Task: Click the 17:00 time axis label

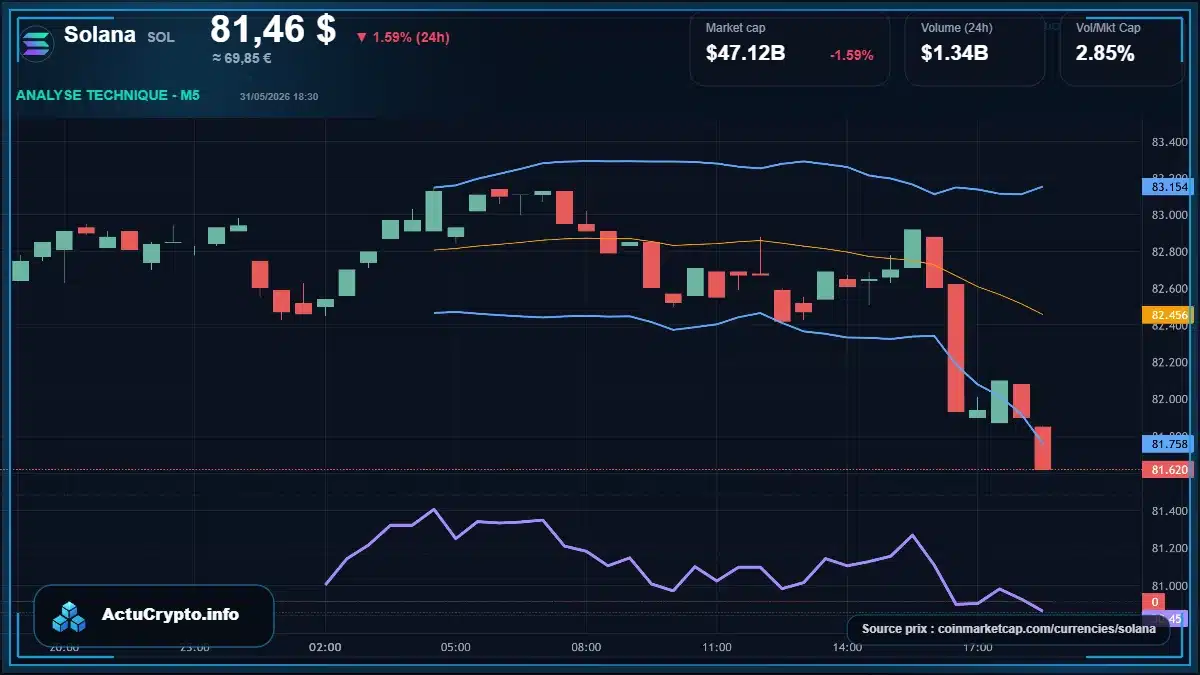Action: click(977, 648)
